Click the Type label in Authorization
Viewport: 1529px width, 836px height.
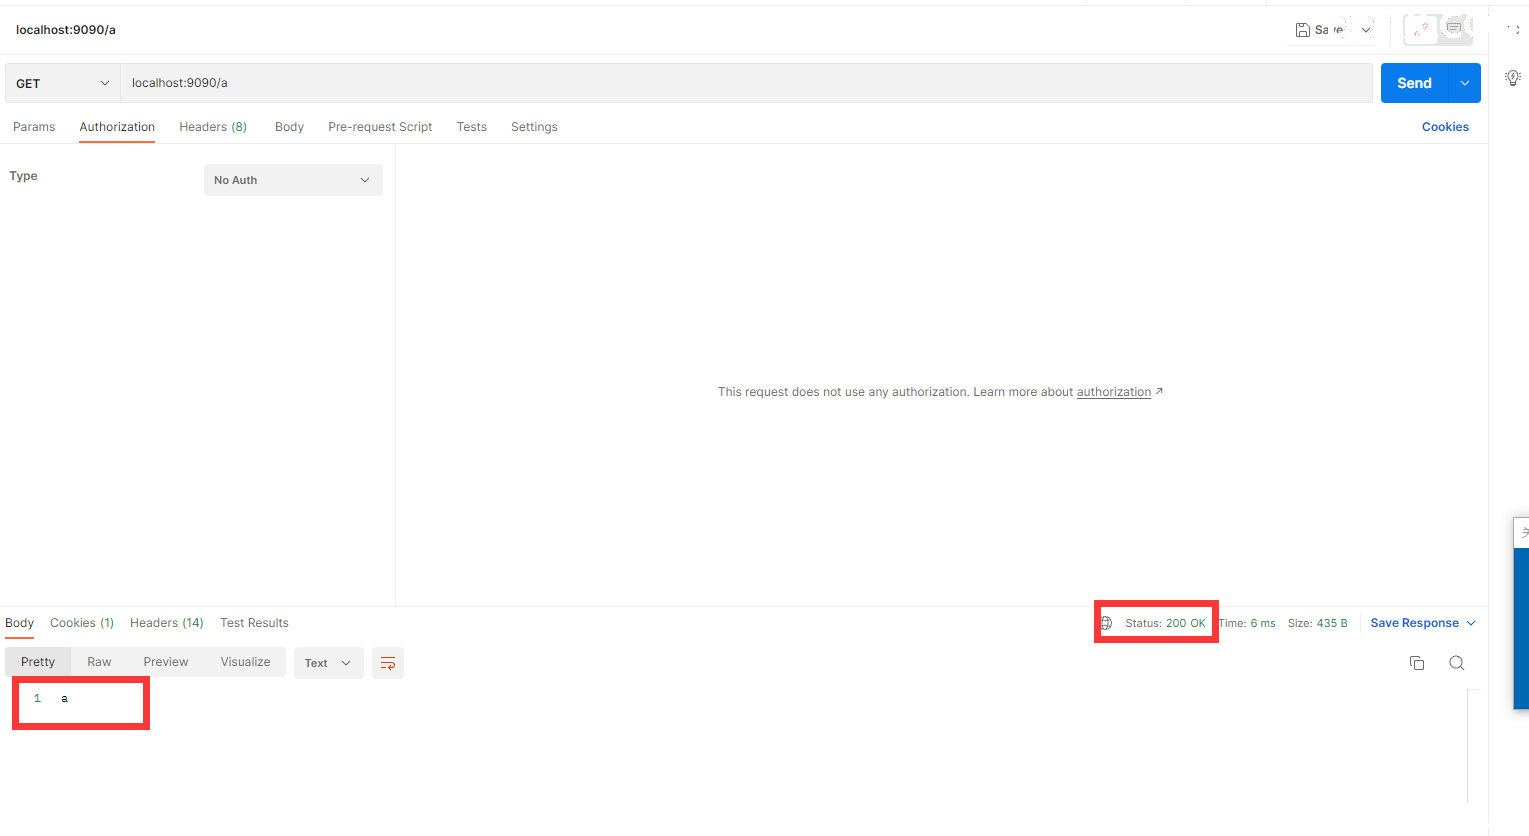pos(23,176)
